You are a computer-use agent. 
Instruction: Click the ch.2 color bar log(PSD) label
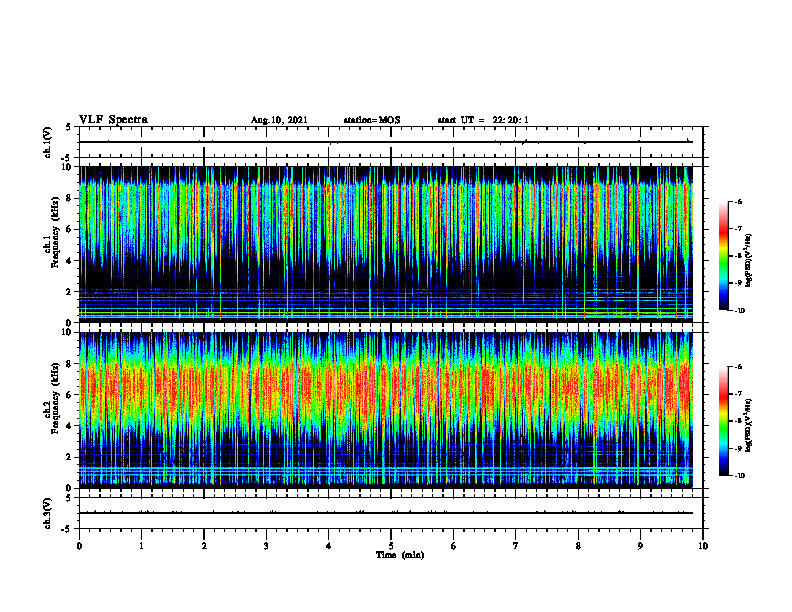point(749,425)
